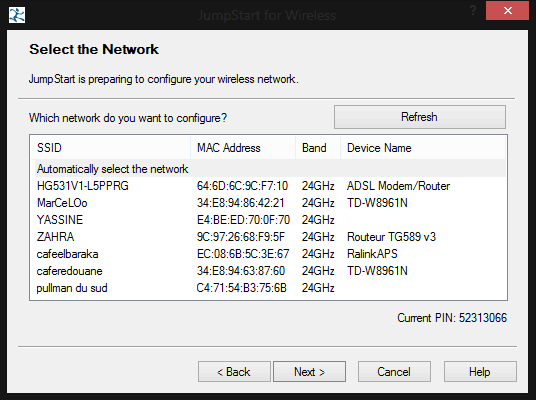Screen dimensions: 536x400
Task: Select 'Automatically select the network' row
Action: (270, 169)
